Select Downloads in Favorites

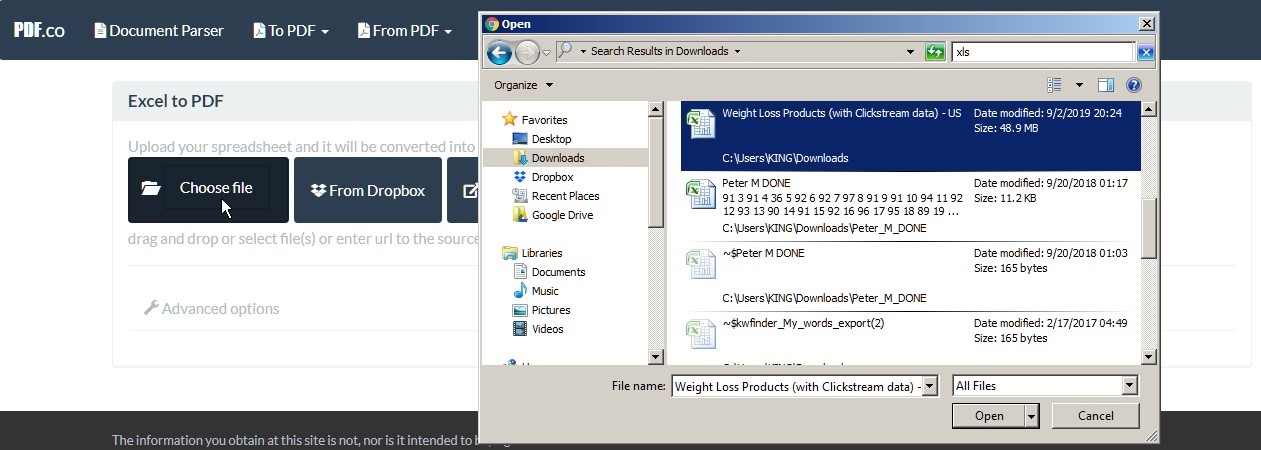pyautogui.click(x=558, y=158)
